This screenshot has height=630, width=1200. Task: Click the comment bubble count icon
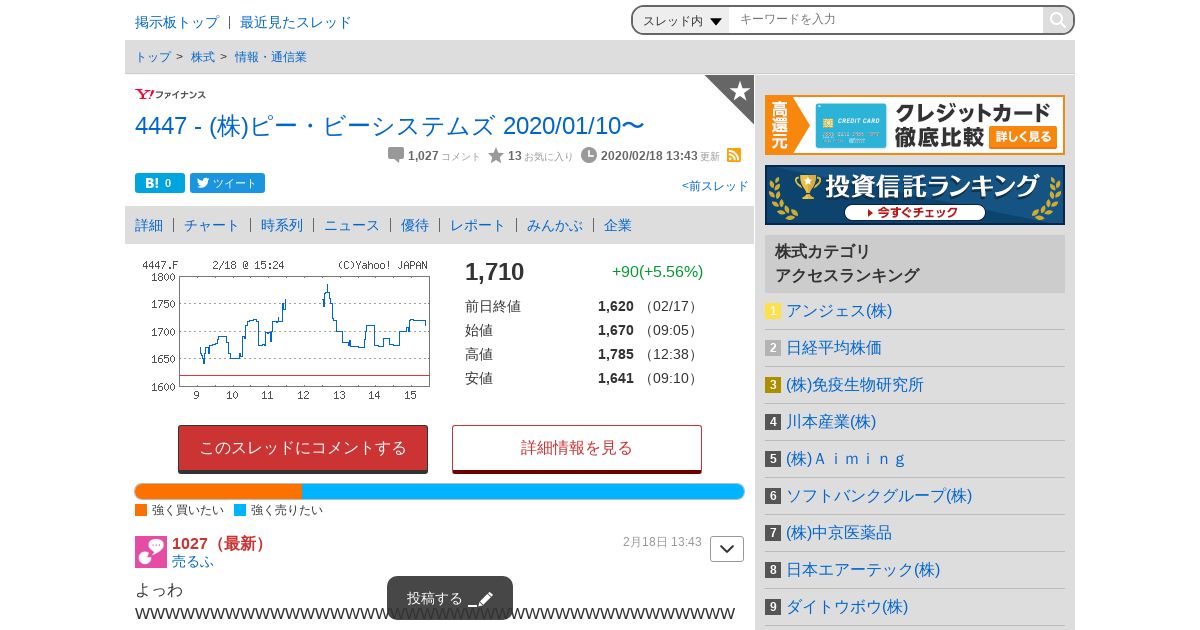(396, 155)
